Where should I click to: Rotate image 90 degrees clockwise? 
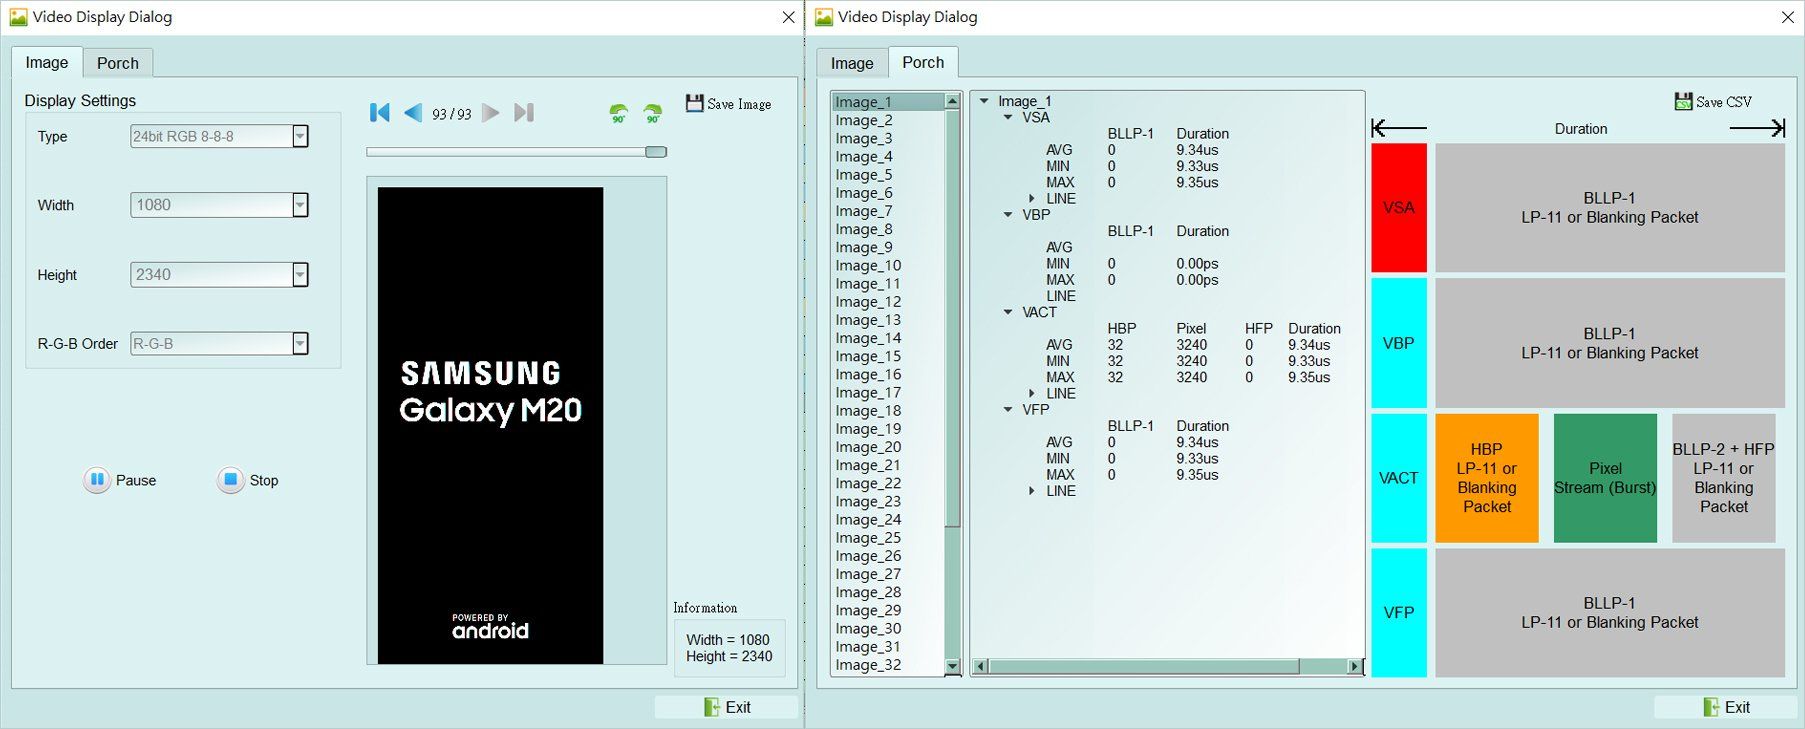[x=652, y=113]
